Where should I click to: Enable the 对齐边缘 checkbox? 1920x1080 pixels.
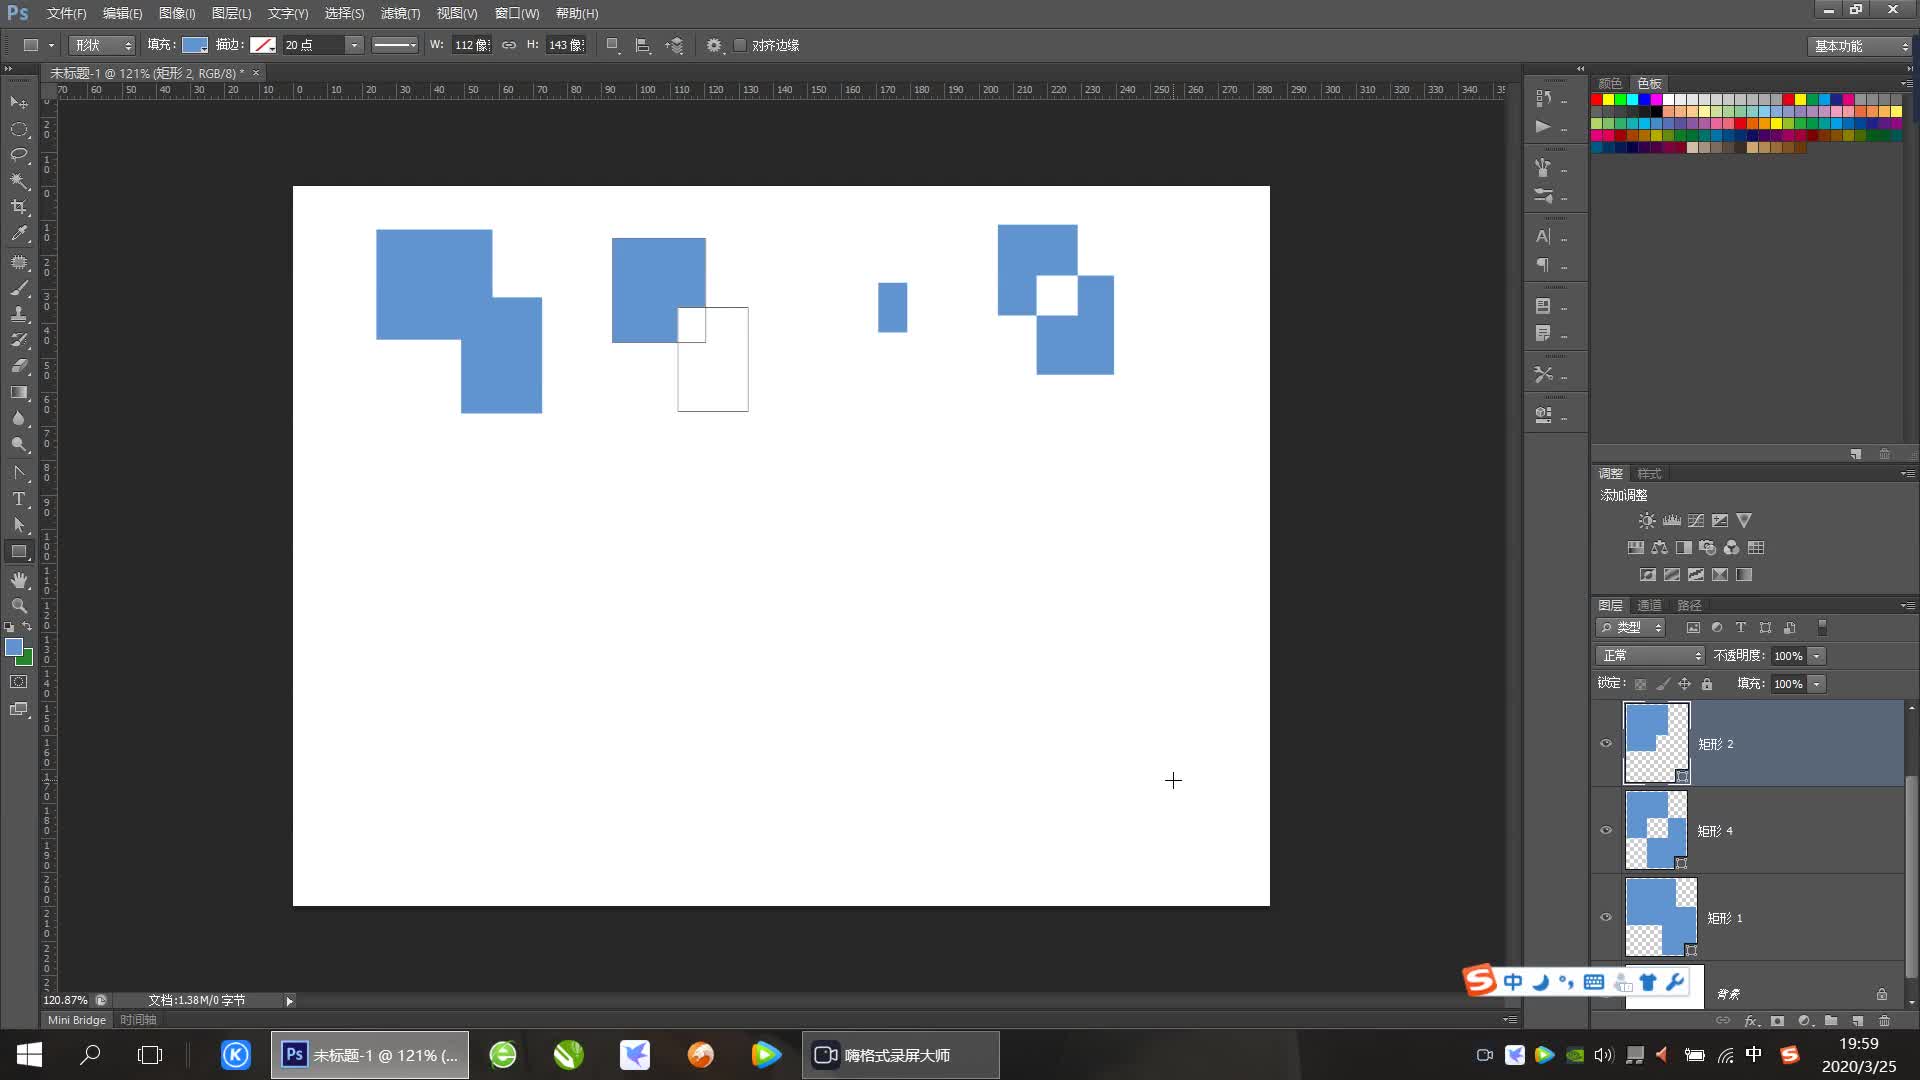[x=740, y=45]
